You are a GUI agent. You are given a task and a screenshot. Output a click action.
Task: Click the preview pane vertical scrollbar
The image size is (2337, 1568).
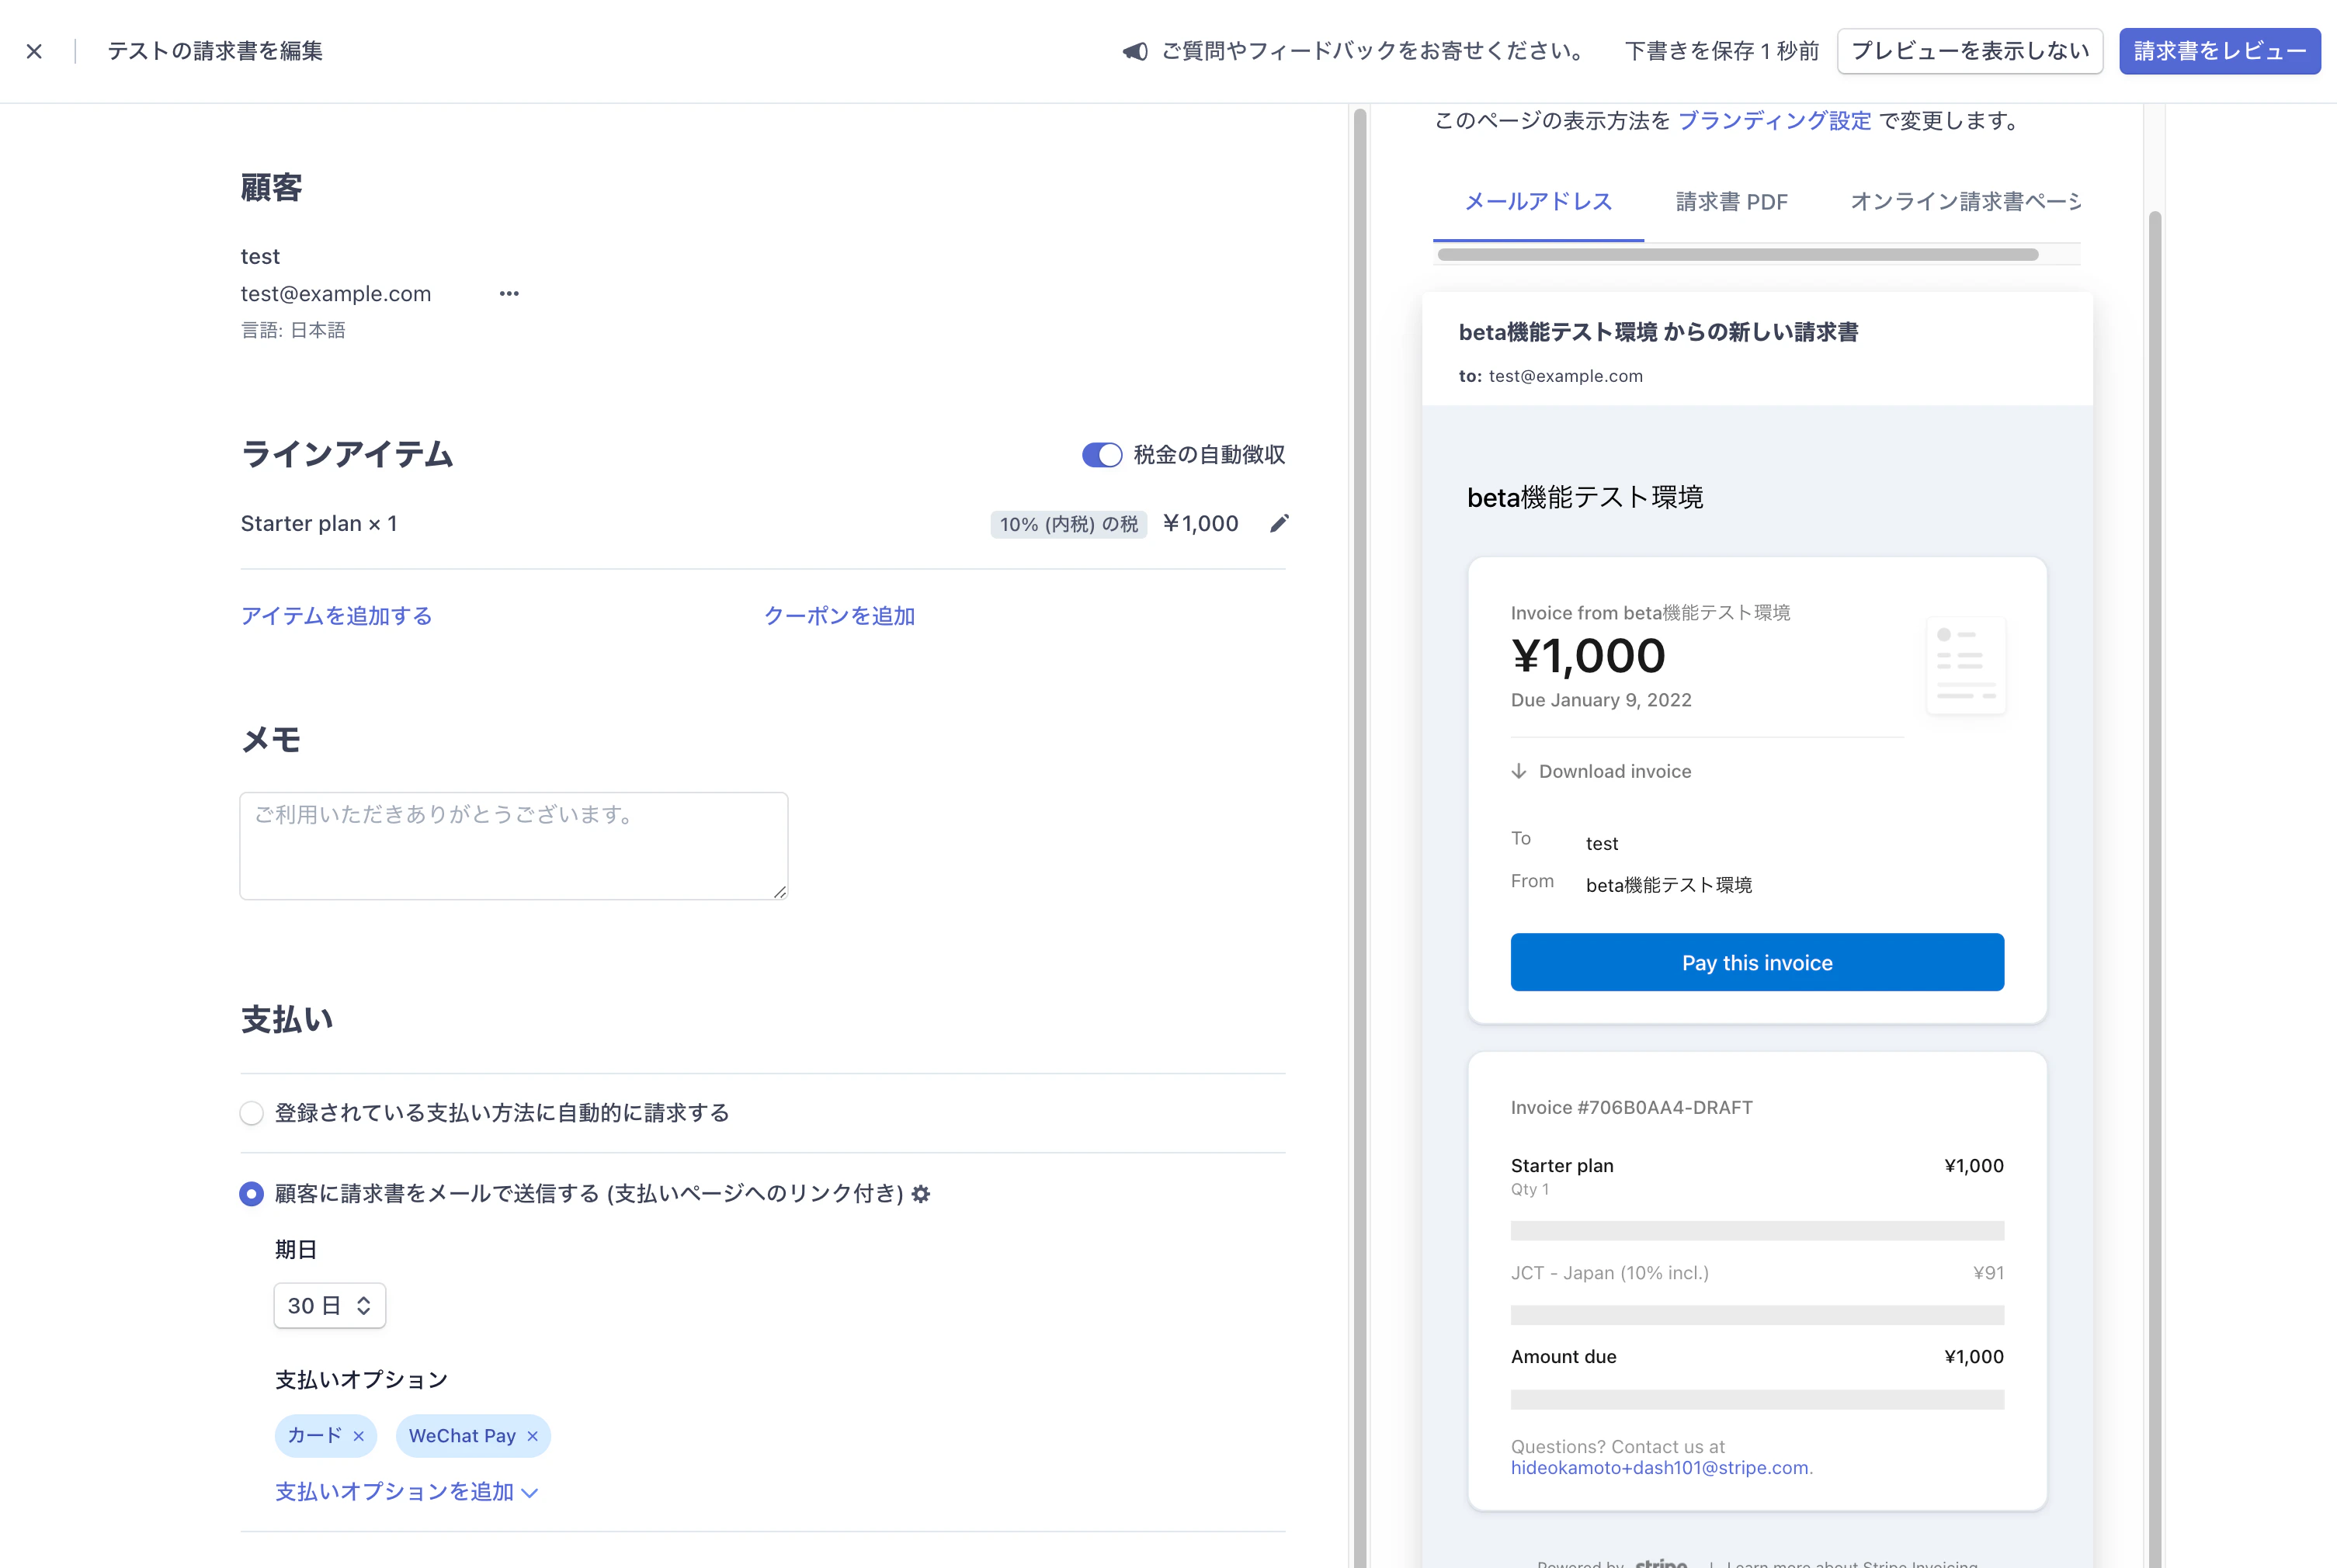click(x=2154, y=888)
